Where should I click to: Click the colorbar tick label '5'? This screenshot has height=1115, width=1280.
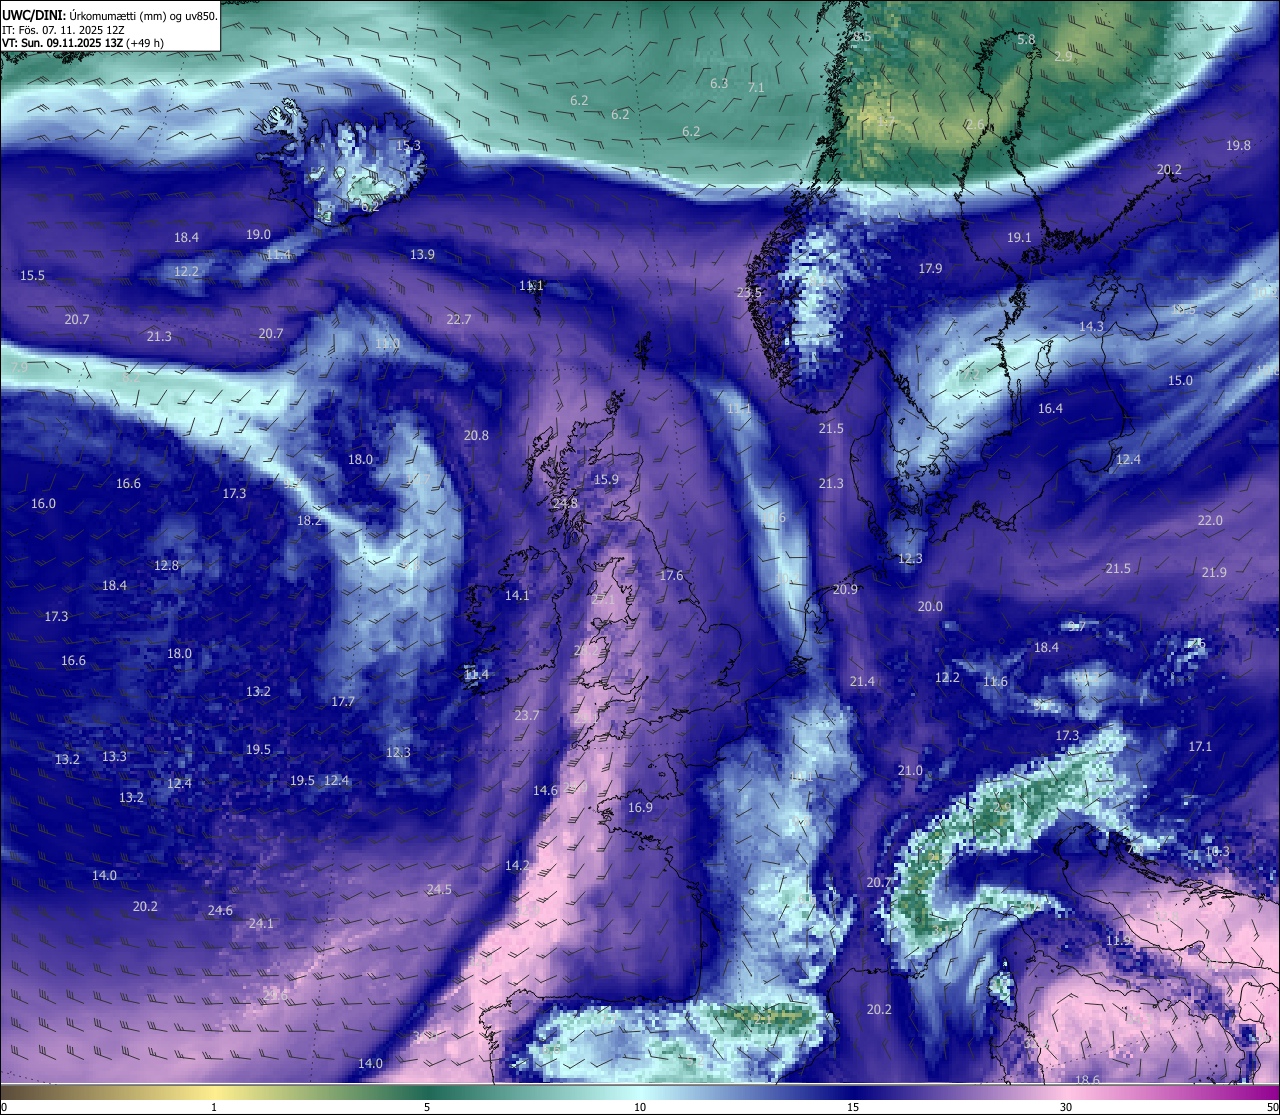point(427,1107)
